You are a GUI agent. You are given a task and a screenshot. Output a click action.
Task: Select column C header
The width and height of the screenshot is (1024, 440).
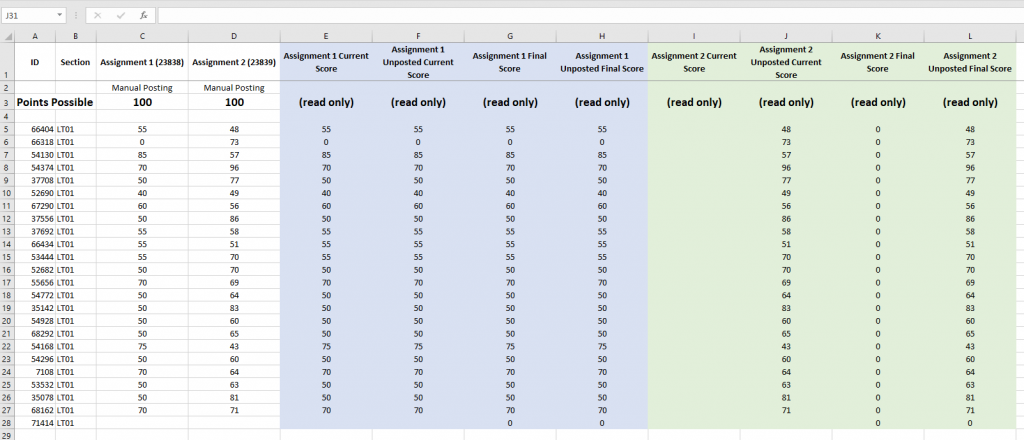[142, 36]
